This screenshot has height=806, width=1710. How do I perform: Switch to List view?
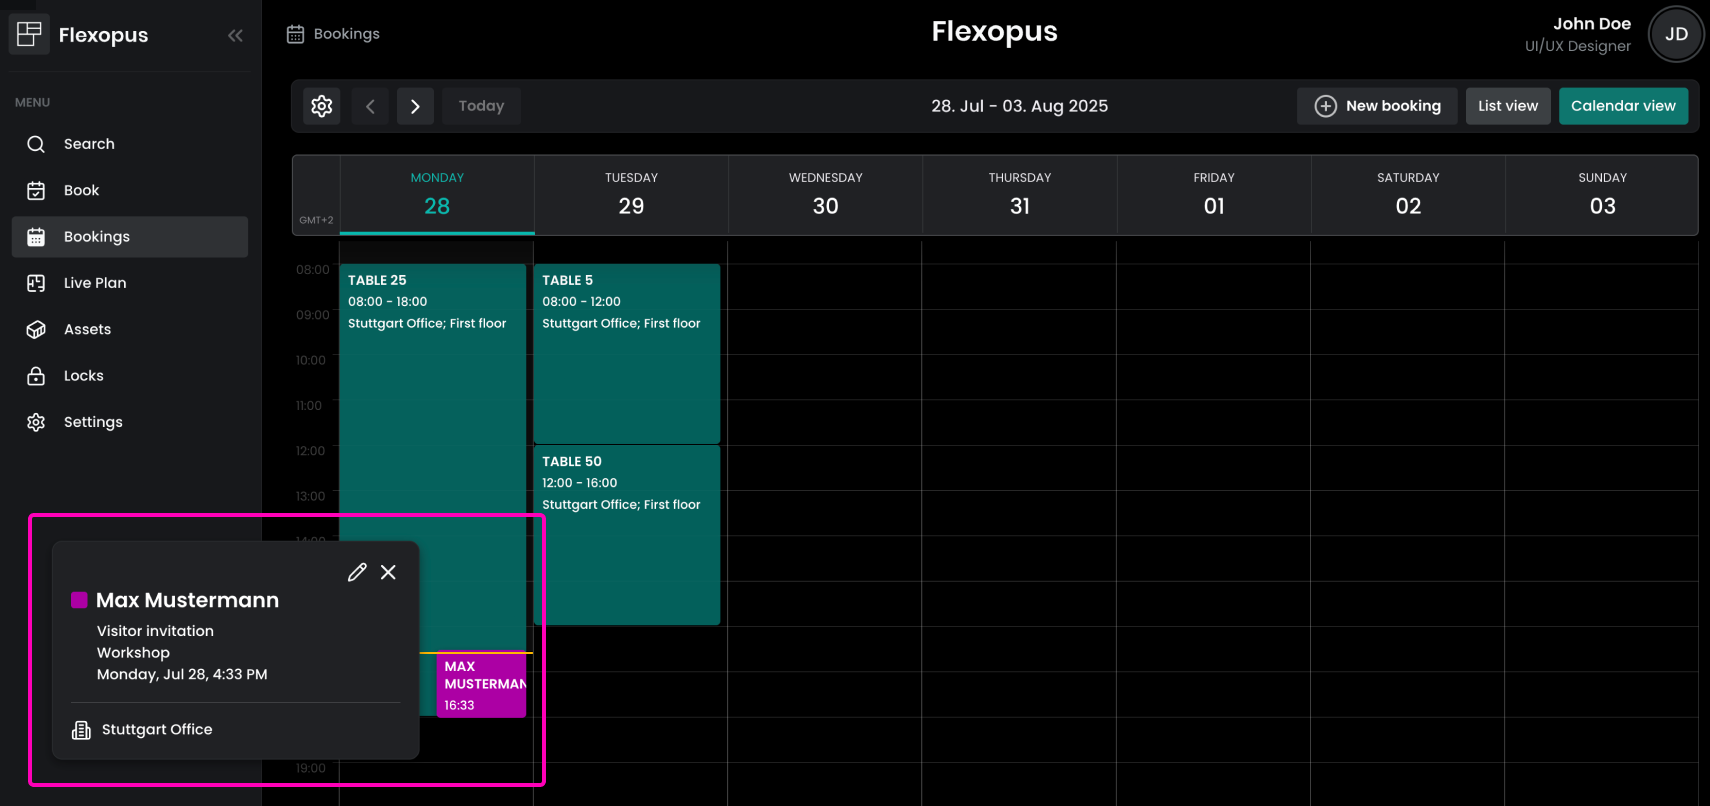(x=1508, y=106)
